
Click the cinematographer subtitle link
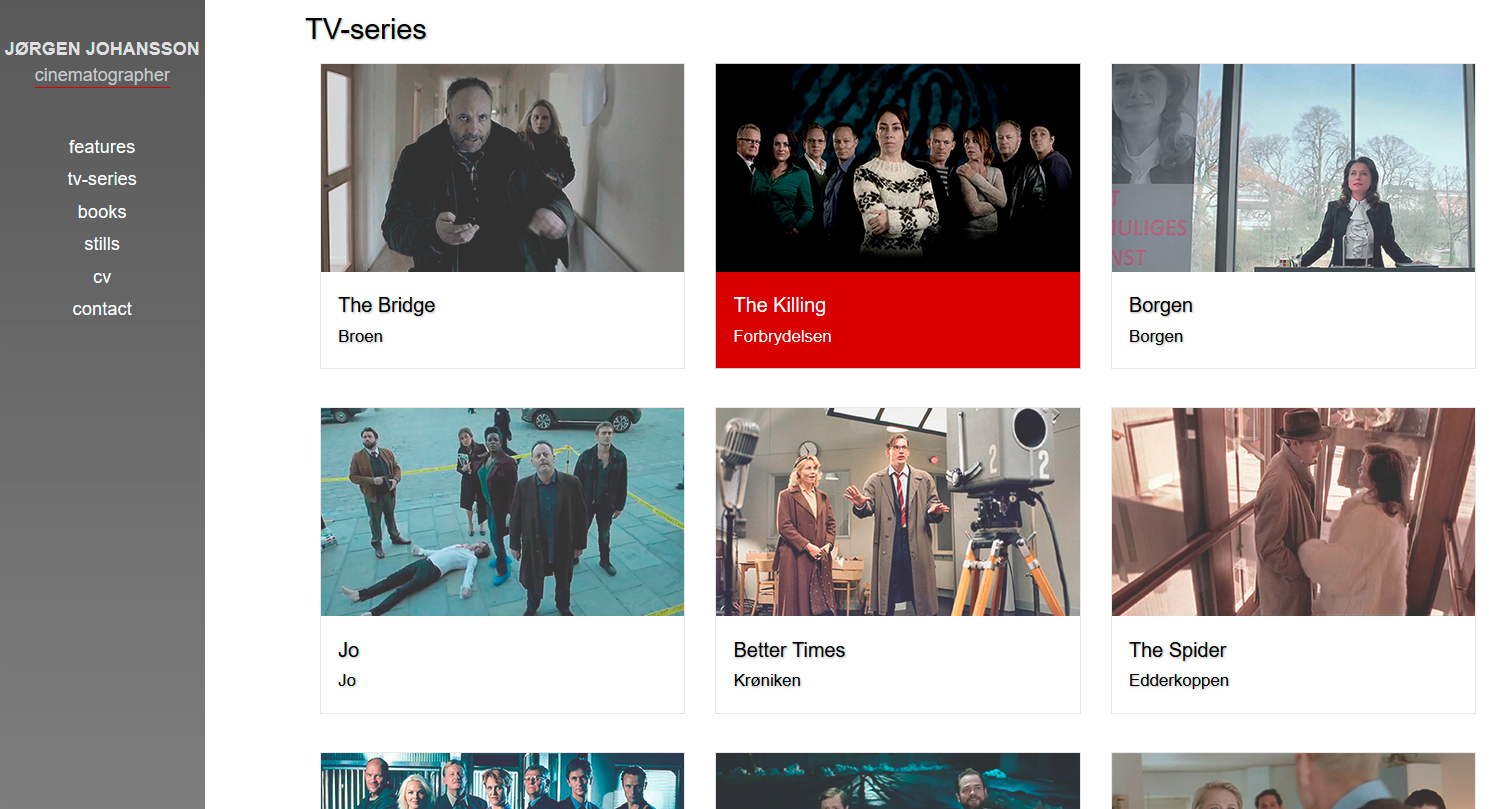(x=102, y=75)
